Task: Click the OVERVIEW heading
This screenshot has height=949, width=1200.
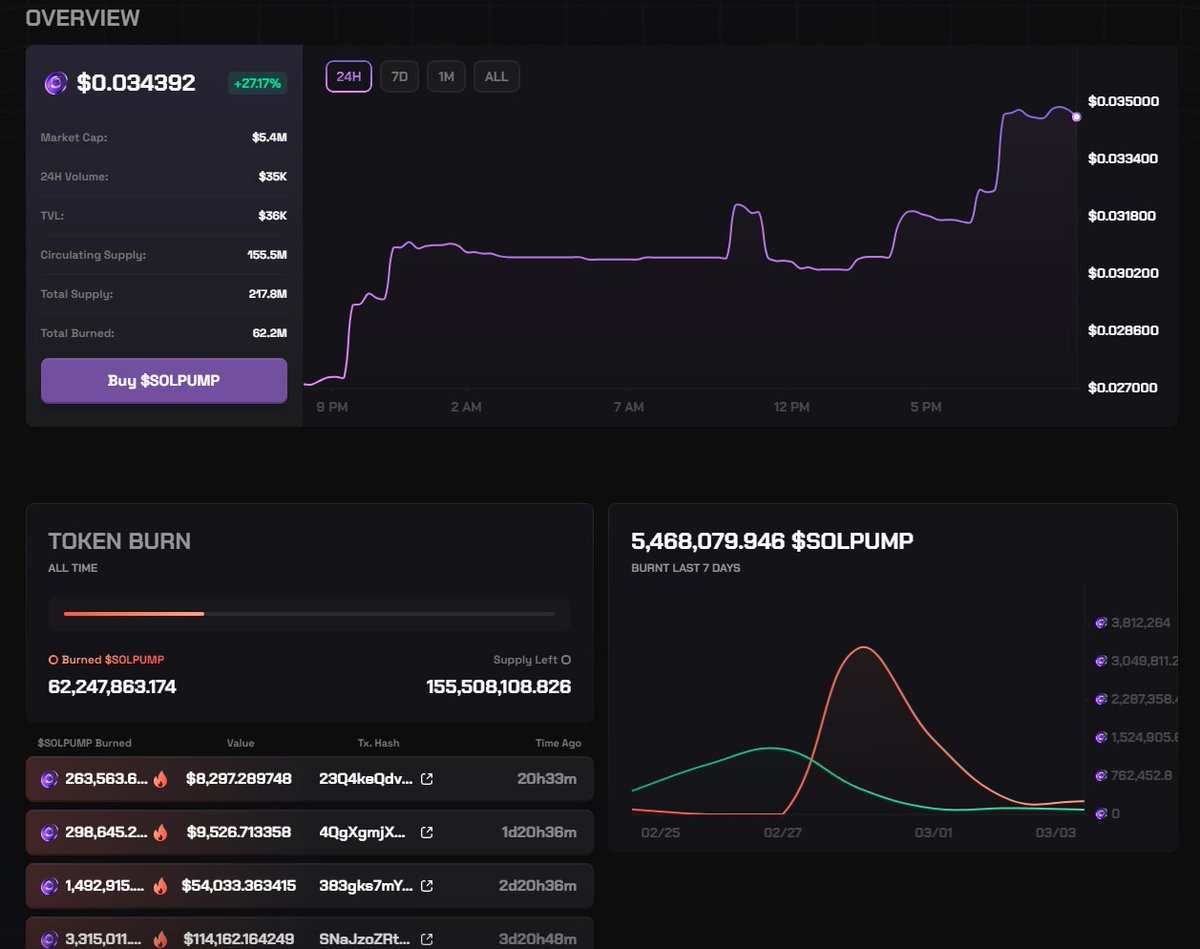Action: coord(83,17)
